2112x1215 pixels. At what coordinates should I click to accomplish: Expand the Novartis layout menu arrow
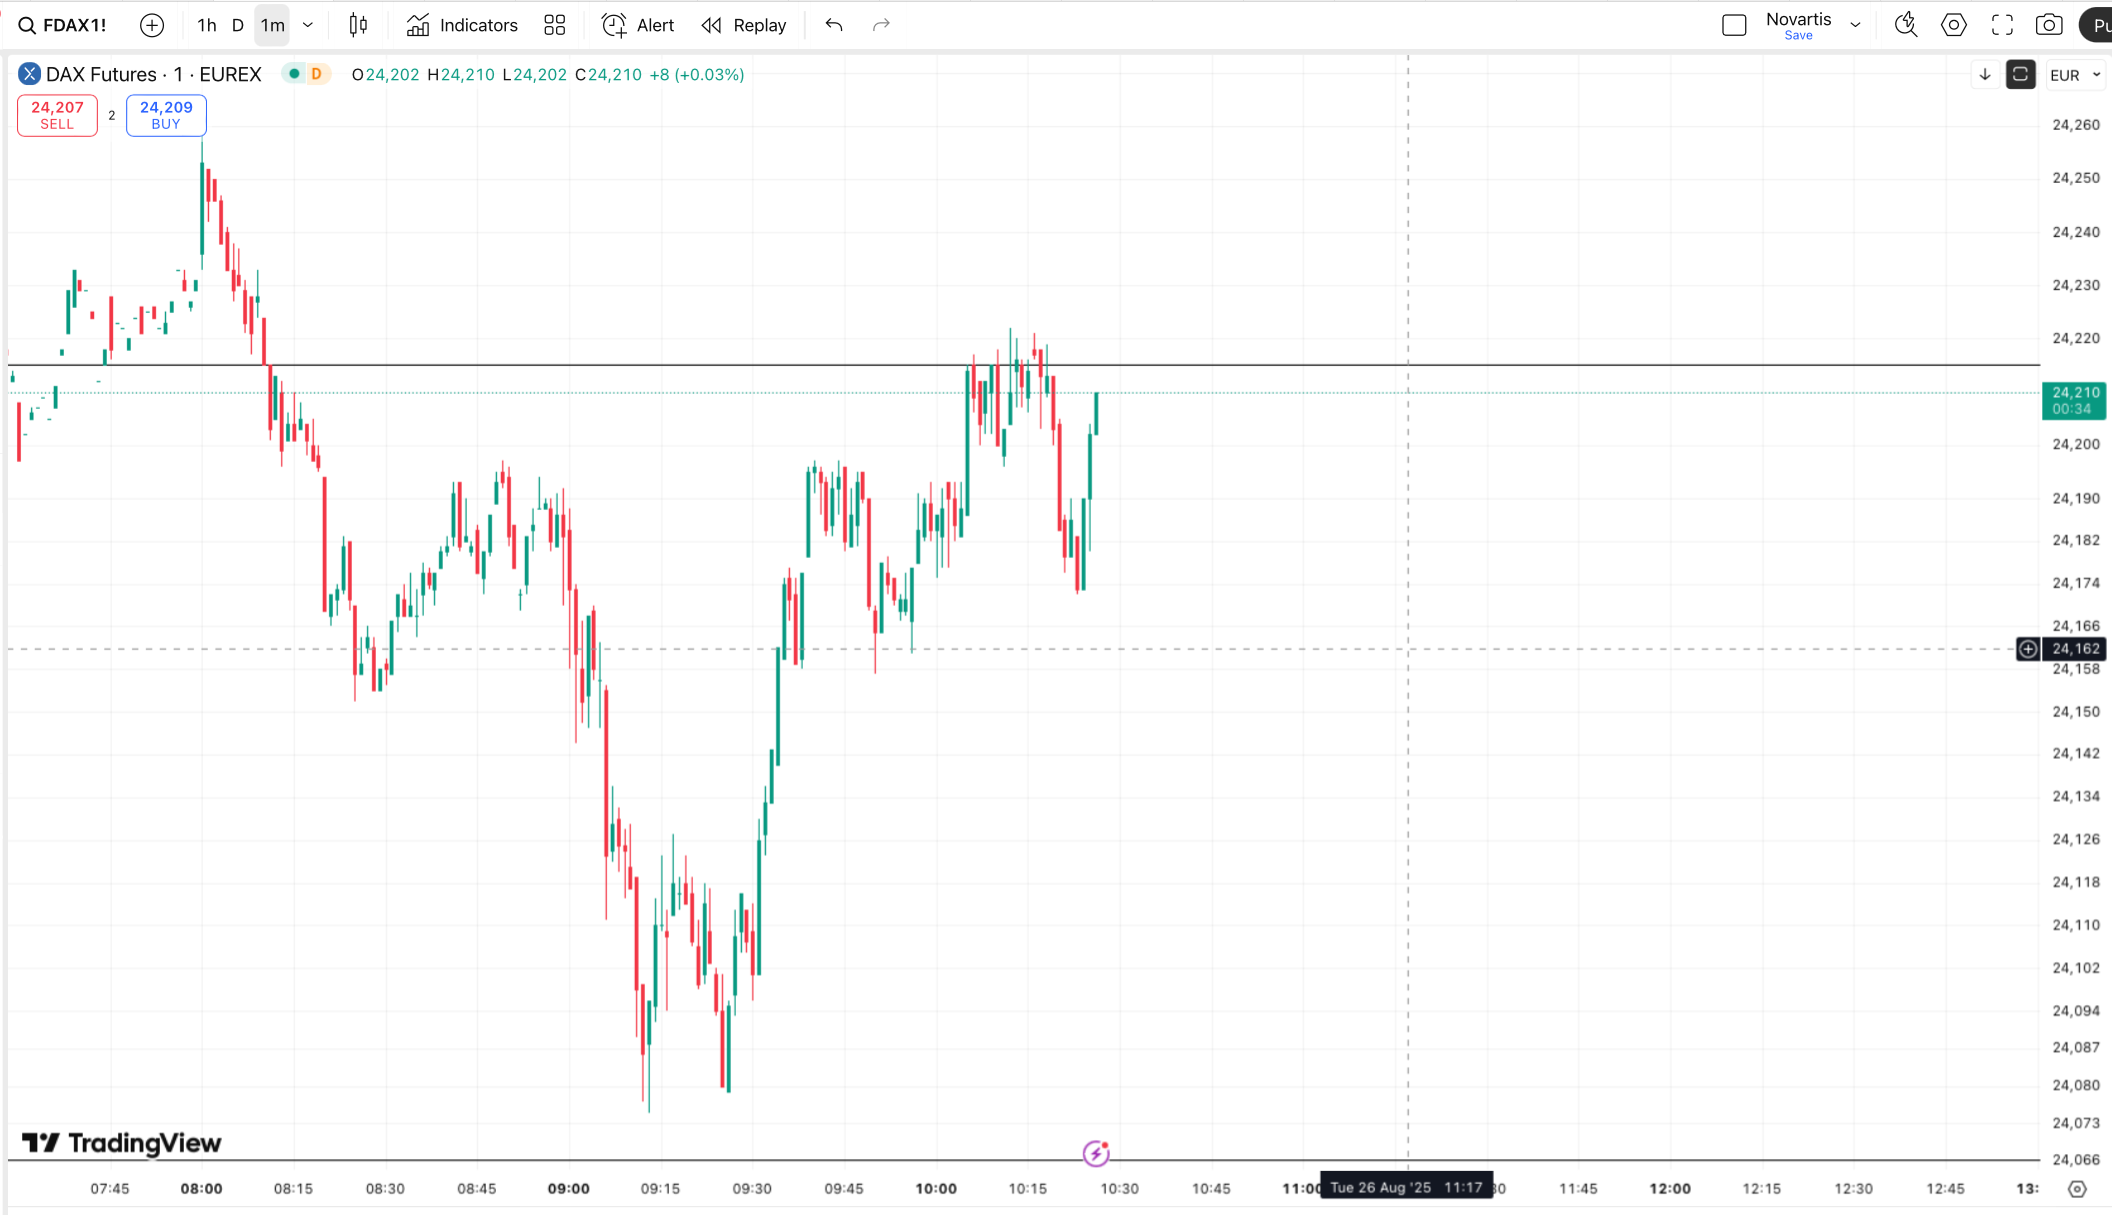click(x=1856, y=25)
